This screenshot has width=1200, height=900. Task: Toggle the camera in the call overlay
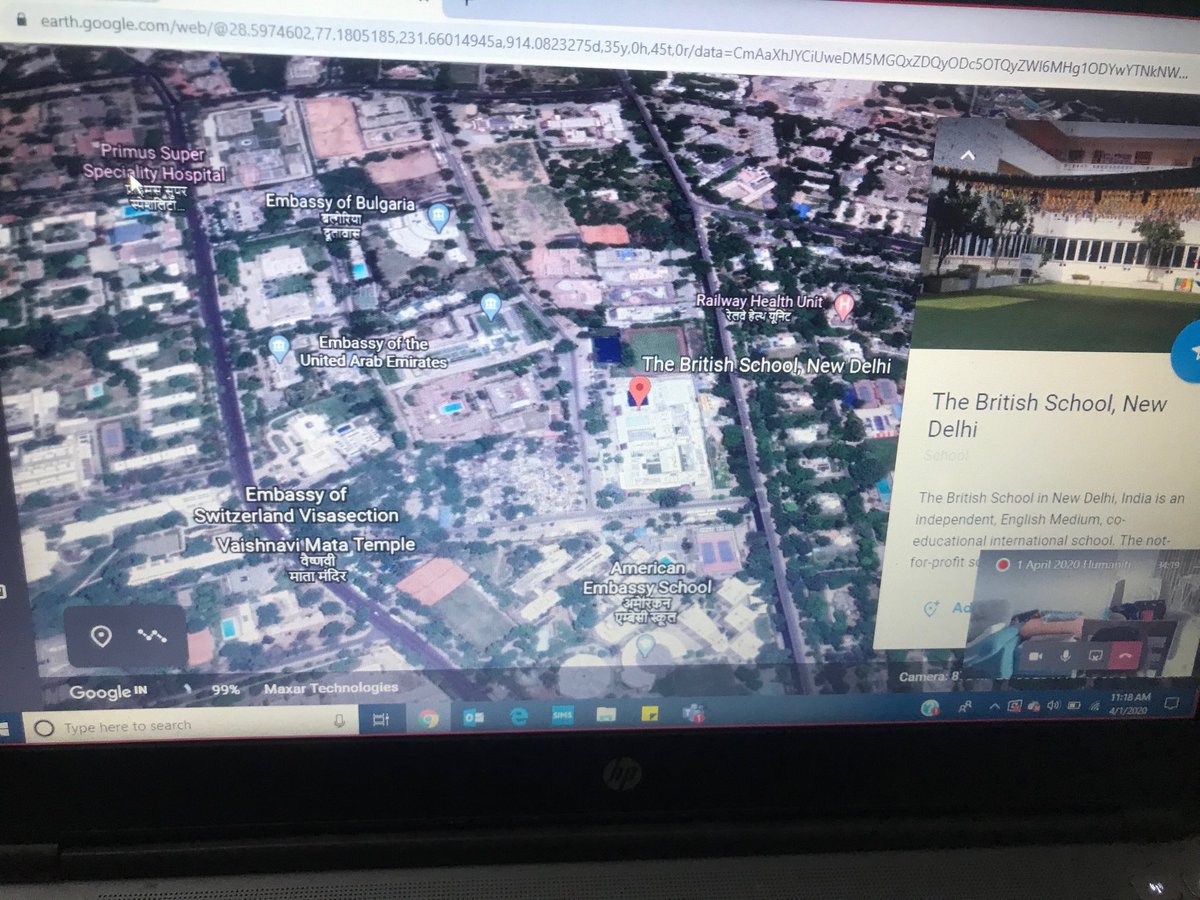click(1035, 656)
